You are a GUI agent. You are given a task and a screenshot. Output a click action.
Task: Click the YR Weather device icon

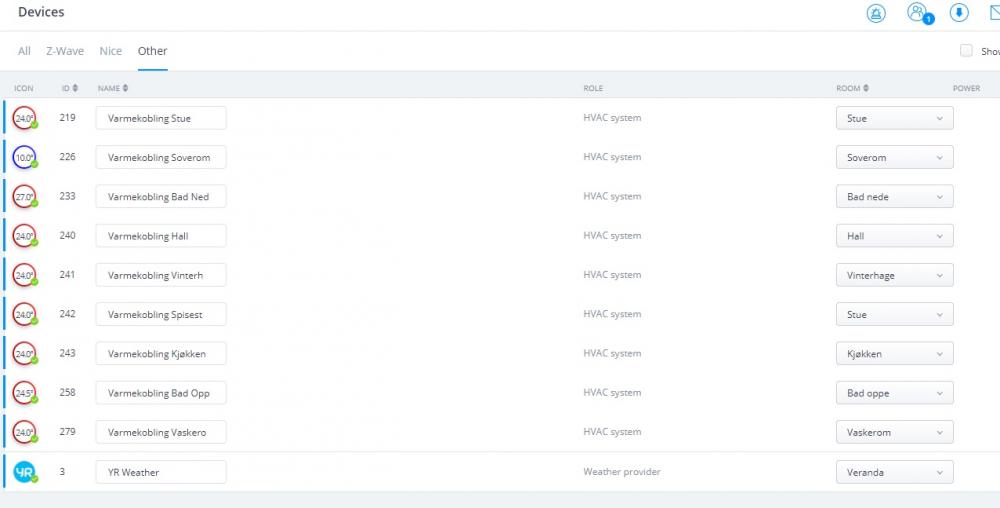[x=23, y=472]
